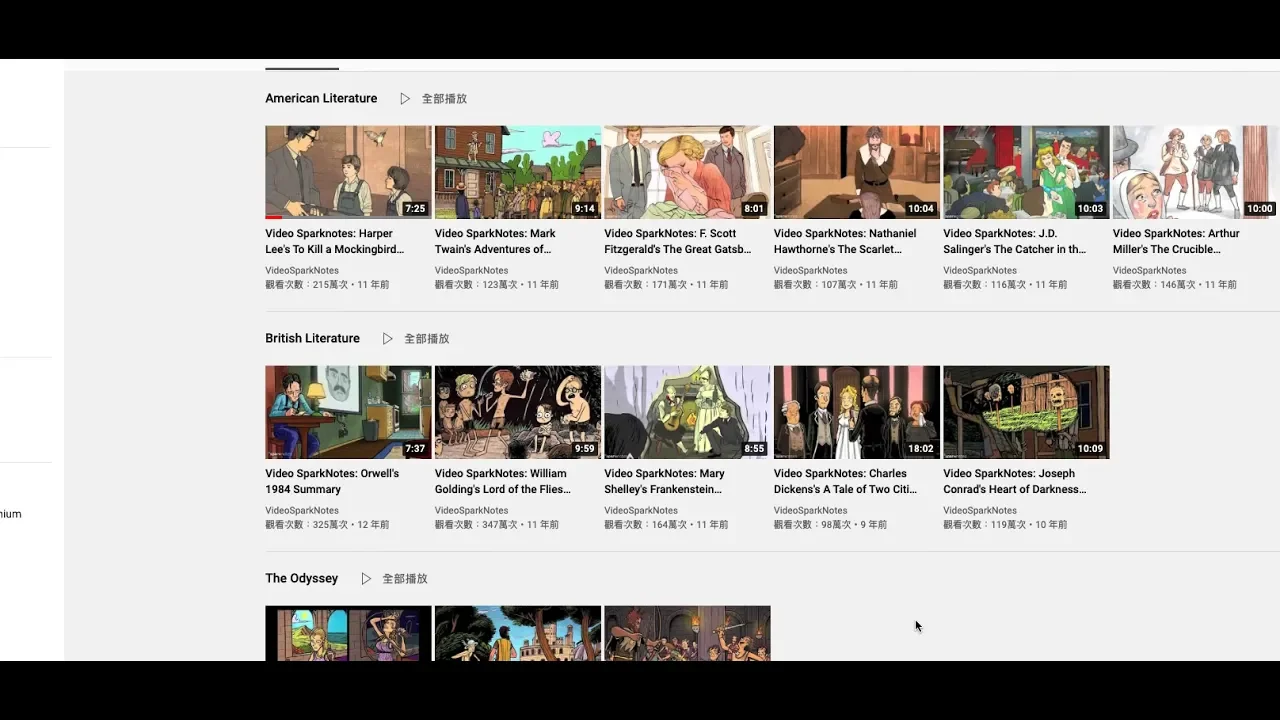Play first Odyssey playlist video thumbnail
This screenshot has width=1280, height=720.
click(x=348, y=633)
